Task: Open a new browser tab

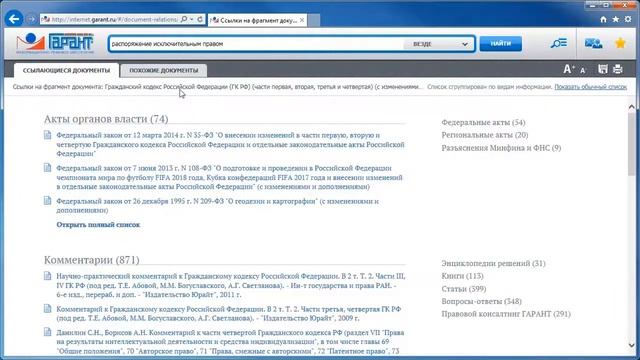Action: pyautogui.click(x=313, y=20)
